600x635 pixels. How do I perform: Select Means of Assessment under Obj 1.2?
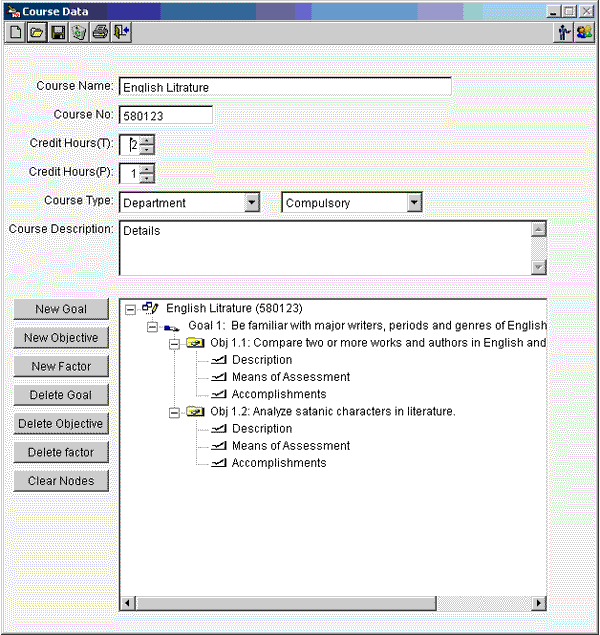pyautogui.click(x=291, y=446)
